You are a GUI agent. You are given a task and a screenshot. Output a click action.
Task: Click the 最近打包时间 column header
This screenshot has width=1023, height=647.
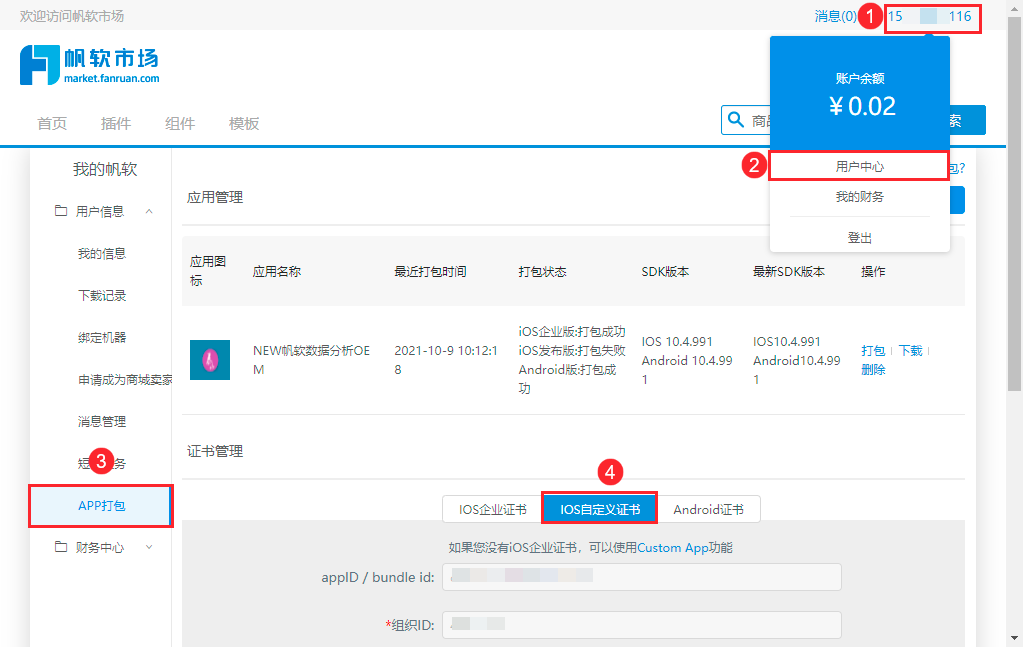[430, 271]
